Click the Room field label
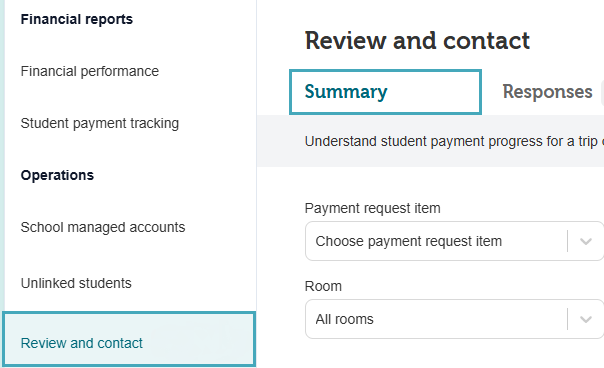 tap(323, 286)
